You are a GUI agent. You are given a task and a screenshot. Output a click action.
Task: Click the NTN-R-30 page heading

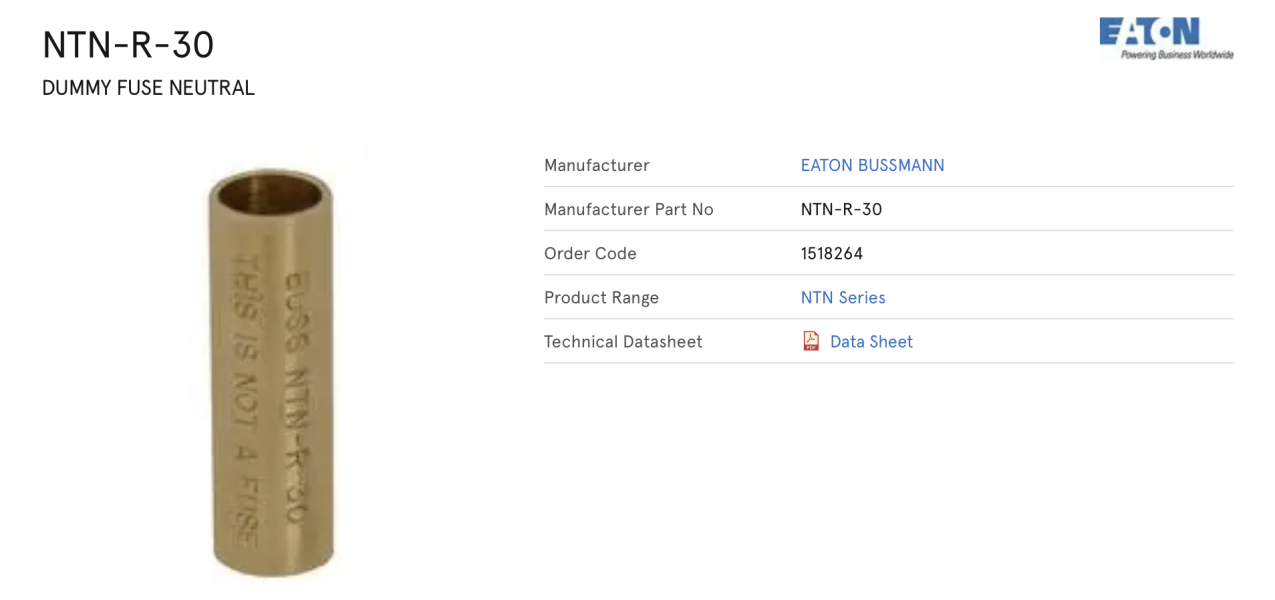click(128, 45)
